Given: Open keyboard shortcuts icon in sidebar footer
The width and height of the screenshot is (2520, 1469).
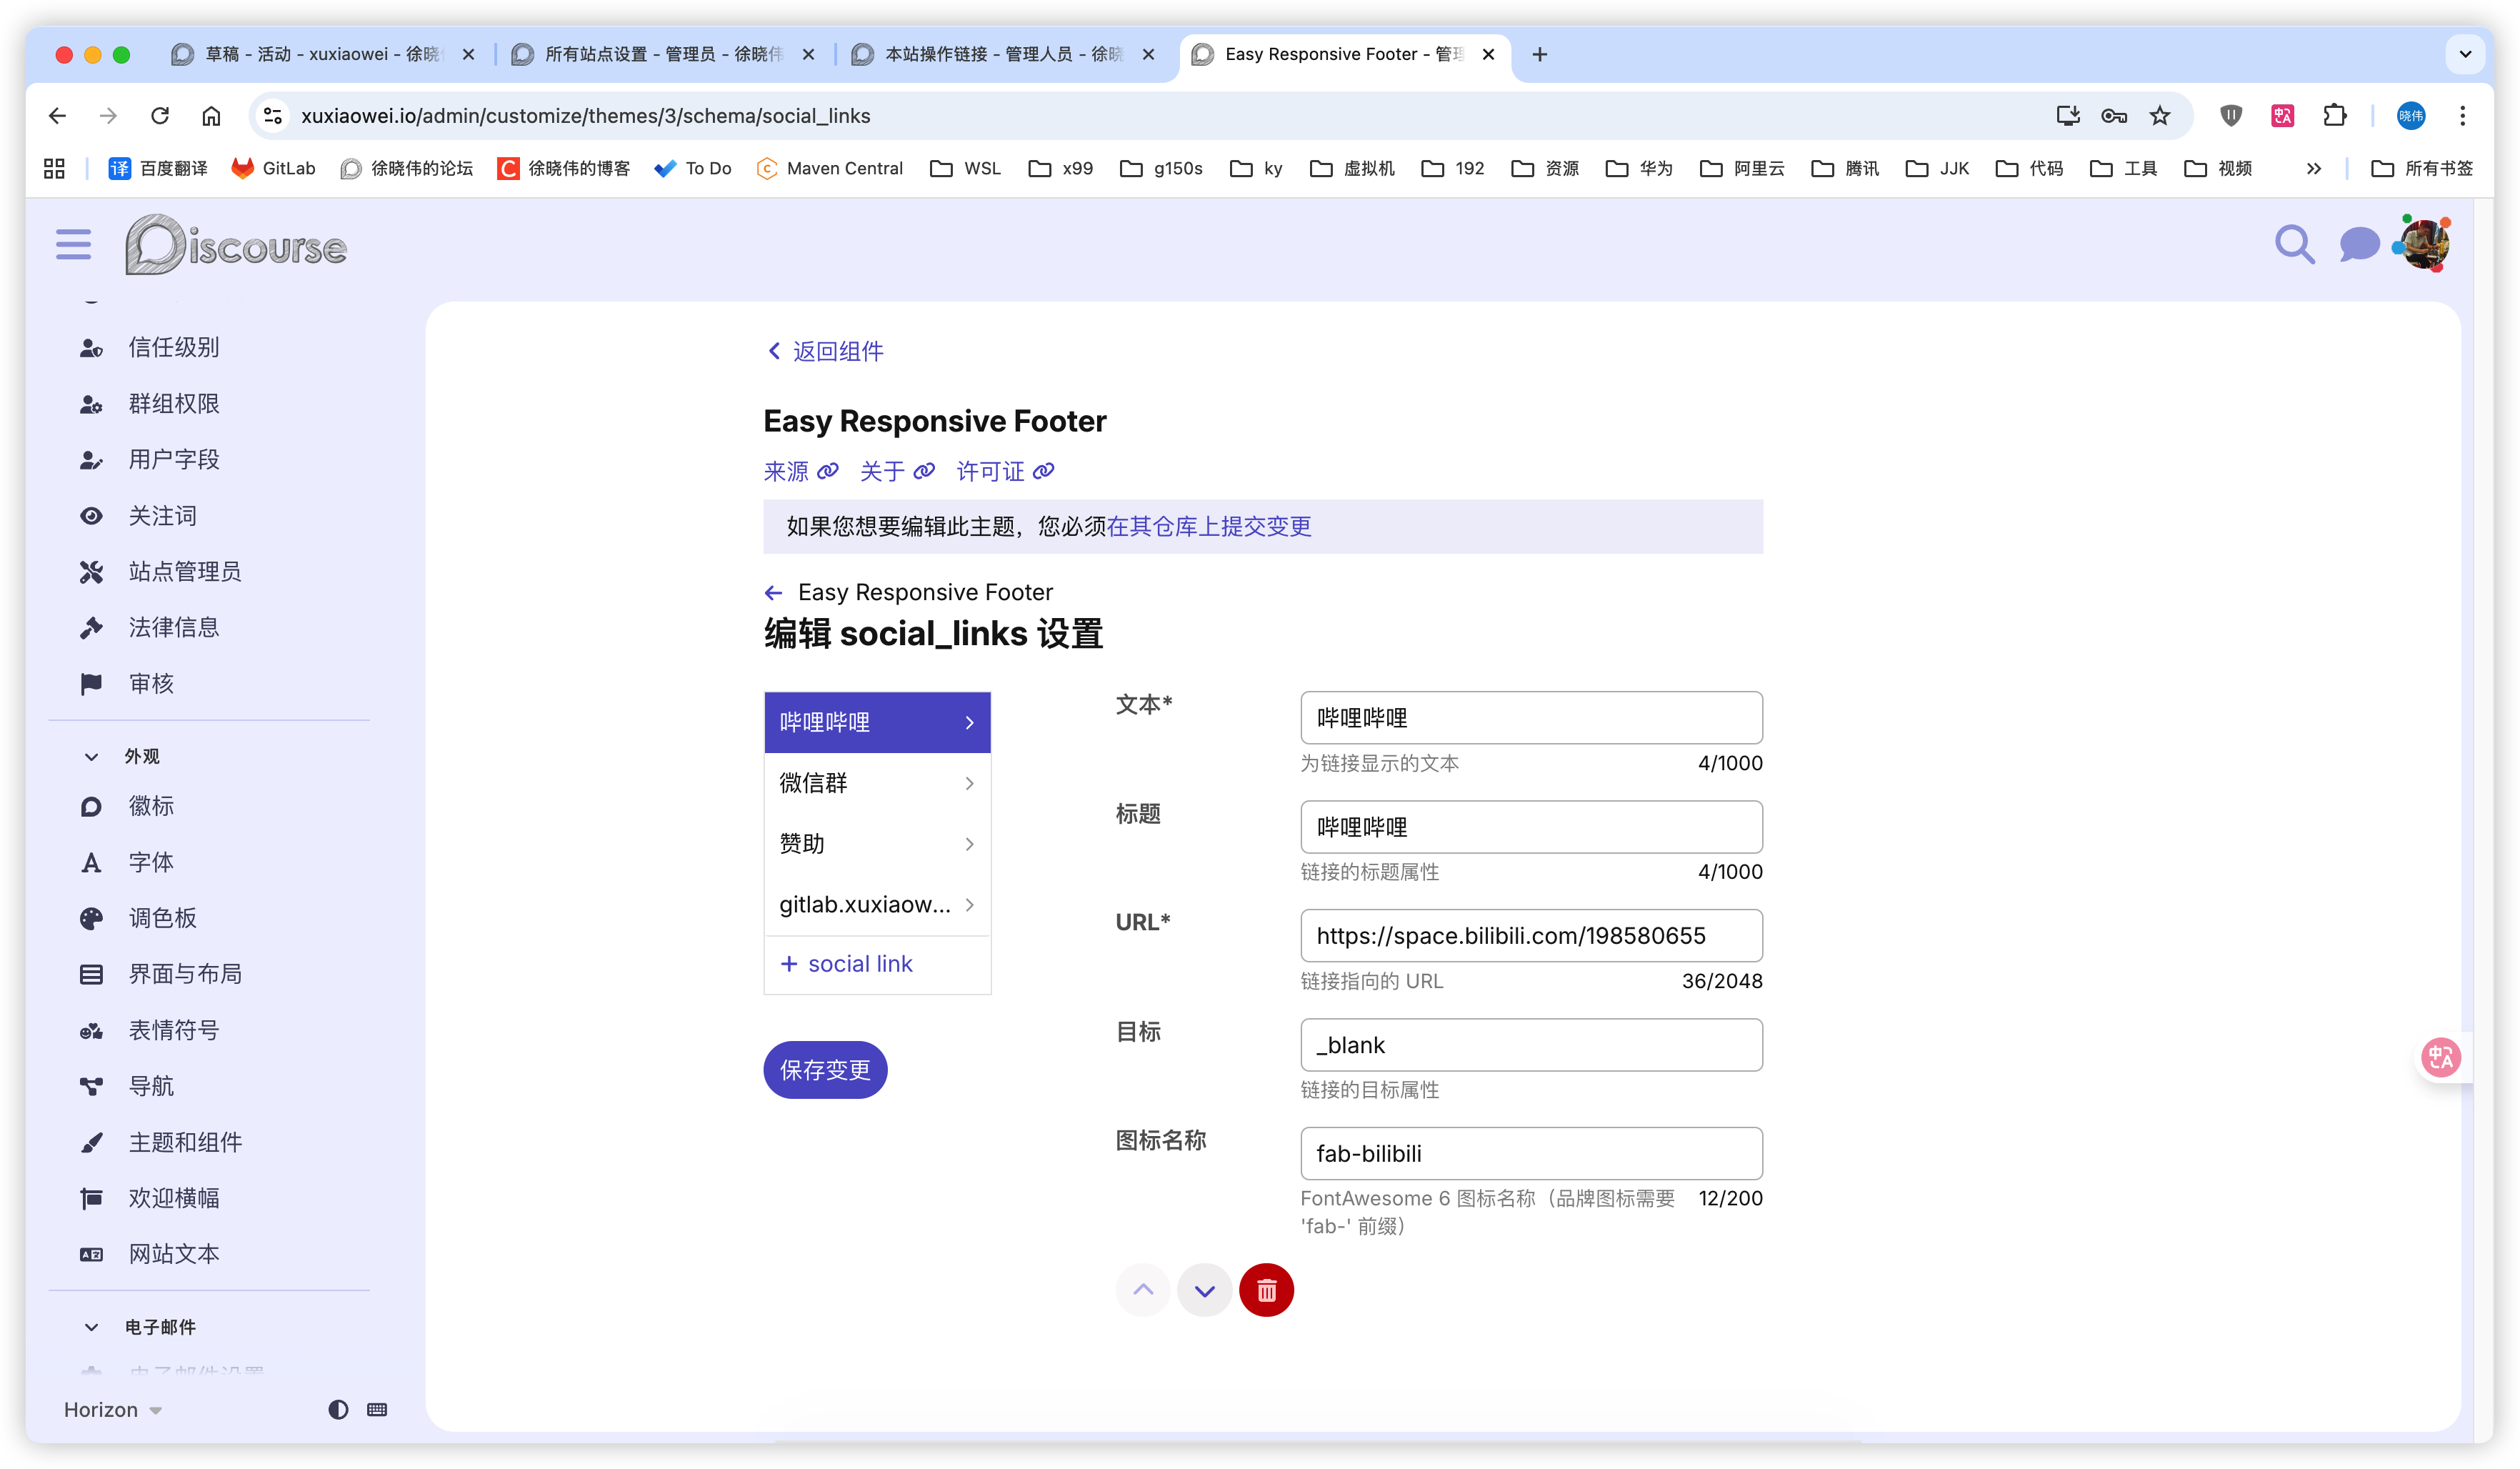Looking at the screenshot, I should [x=377, y=1409].
